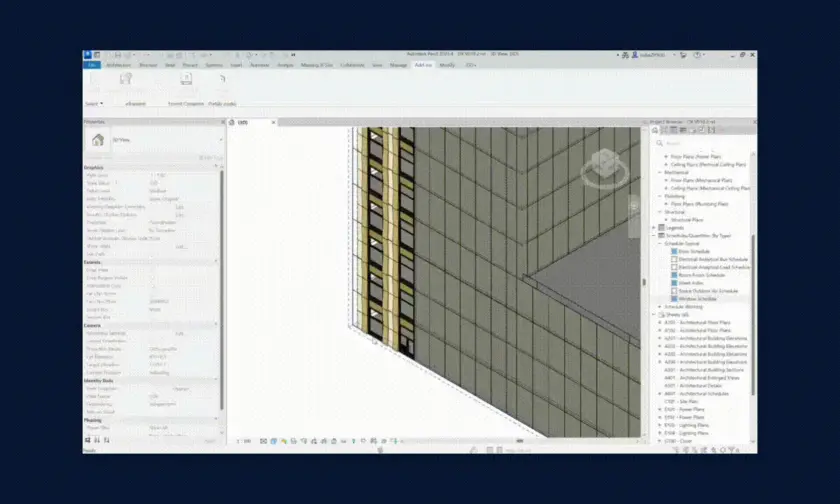Click the Project Browser vertical scrollbar
The height and width of the screenshot is (504, 840).
point(753,316)
